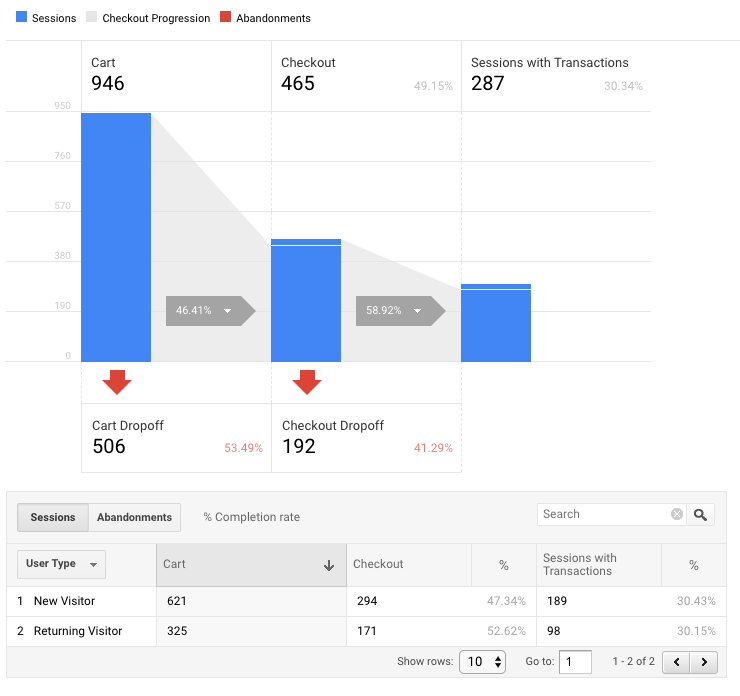
Task: Click the Checkout Dropoff red arrow
Action: [307, 382]
